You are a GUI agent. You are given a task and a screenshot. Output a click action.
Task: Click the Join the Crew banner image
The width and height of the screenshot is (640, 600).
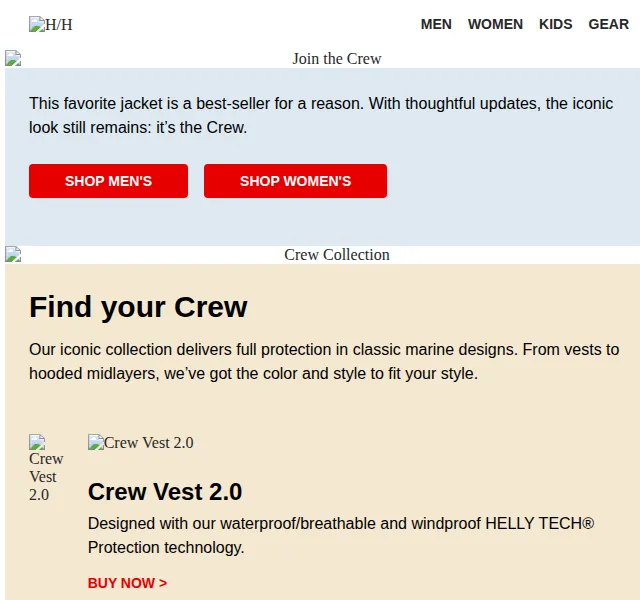(x=322, y=59)
